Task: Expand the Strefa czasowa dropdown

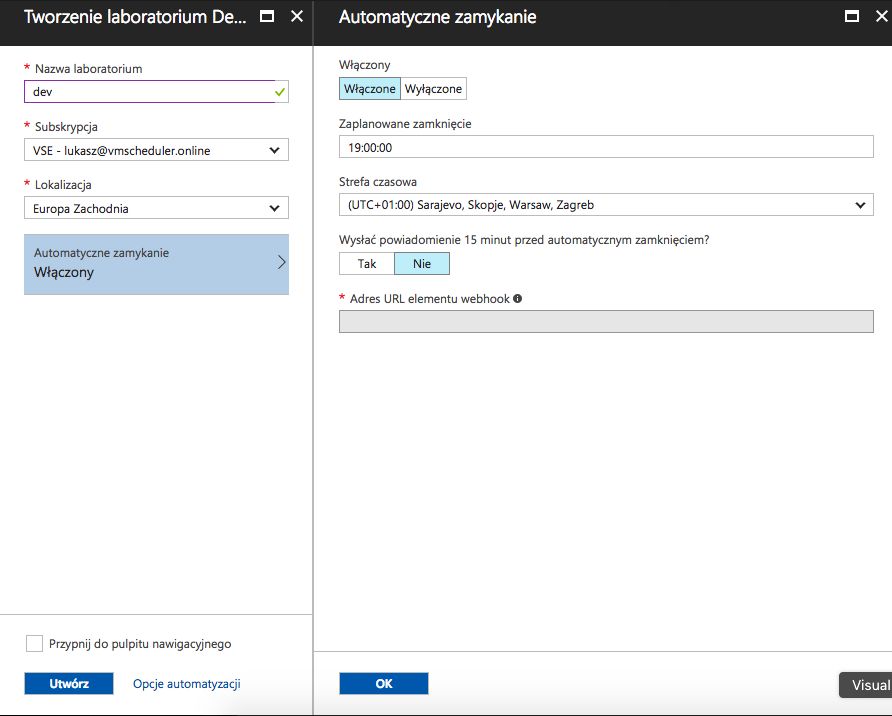Action: click(606, 205)
